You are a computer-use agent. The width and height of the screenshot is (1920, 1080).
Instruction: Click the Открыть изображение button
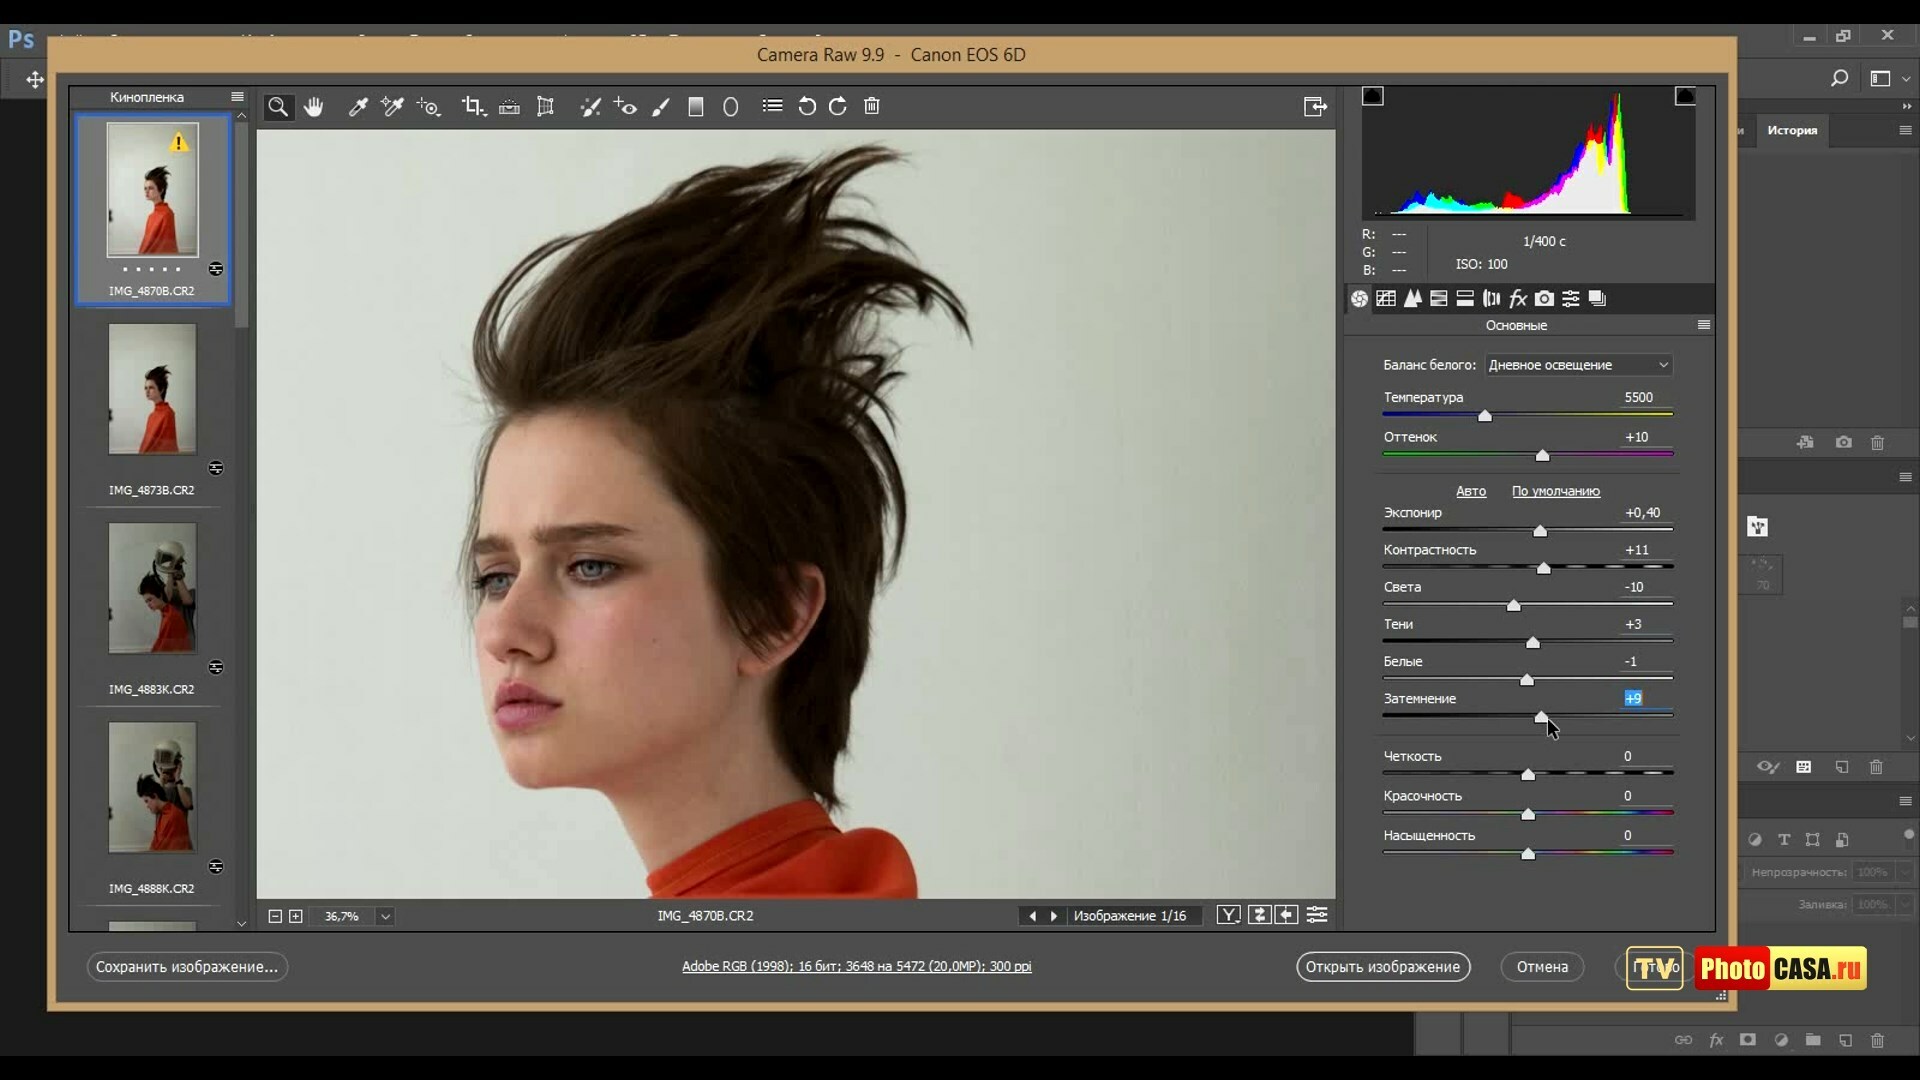(1382, 967)
